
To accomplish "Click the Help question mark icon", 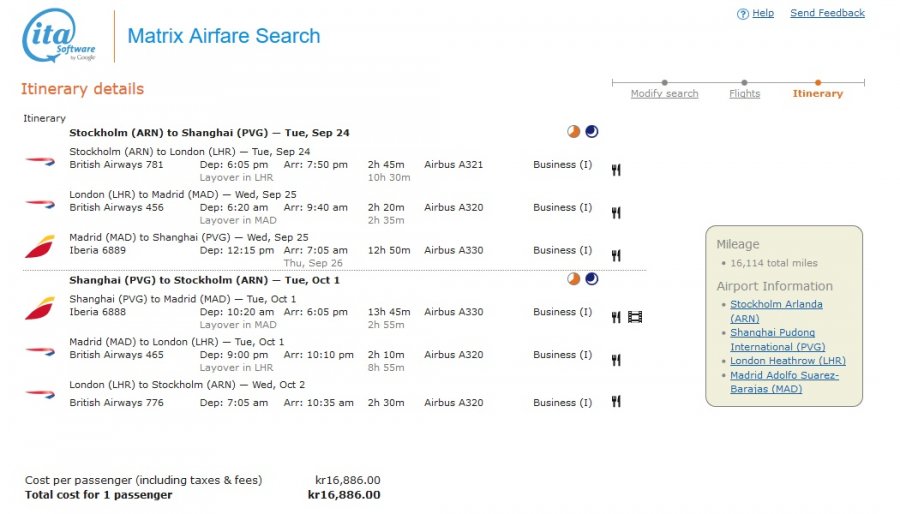I will point(743,14).
